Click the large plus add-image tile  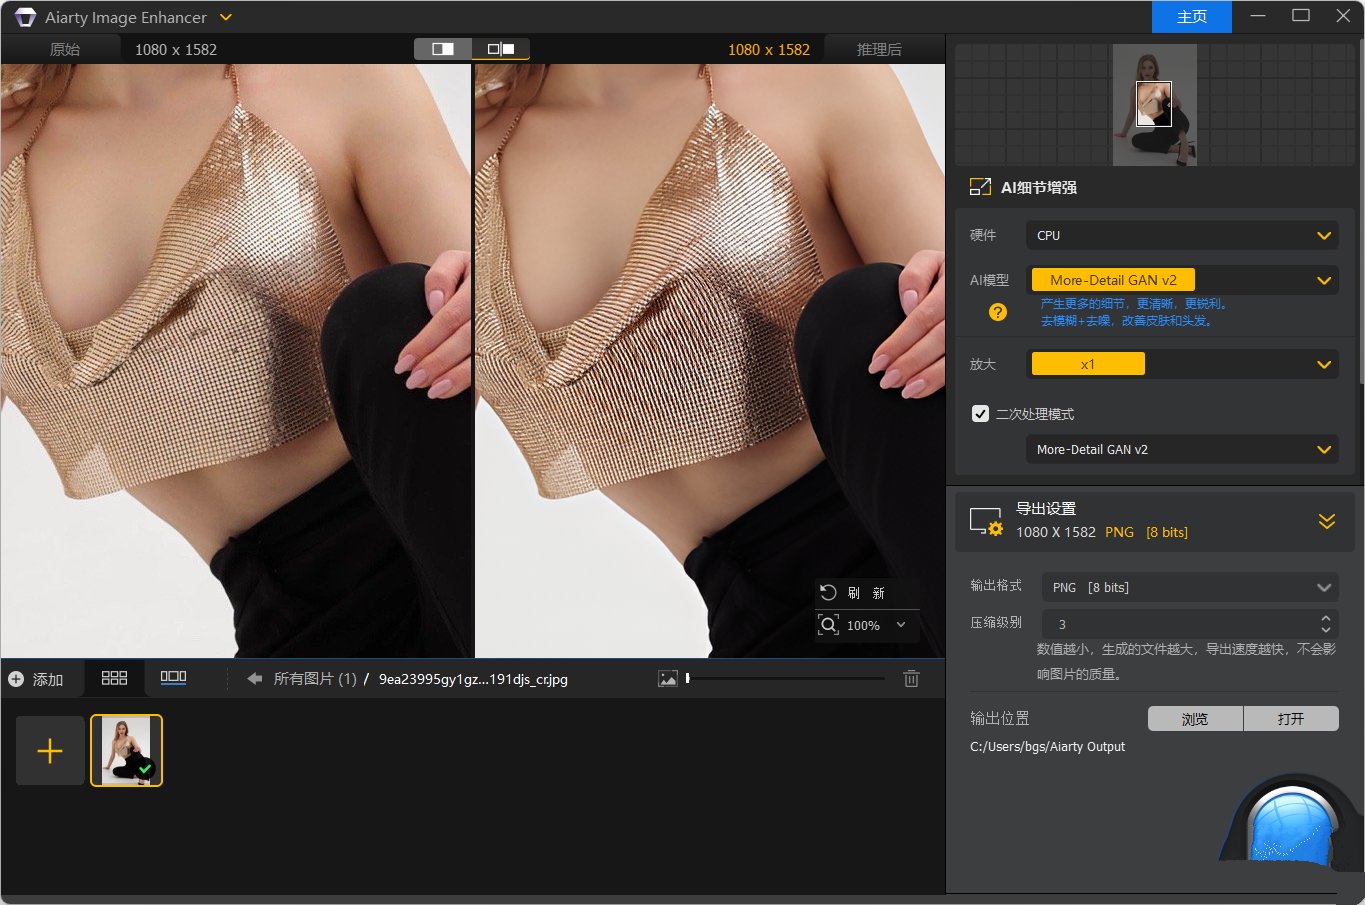tap(50, 751)
